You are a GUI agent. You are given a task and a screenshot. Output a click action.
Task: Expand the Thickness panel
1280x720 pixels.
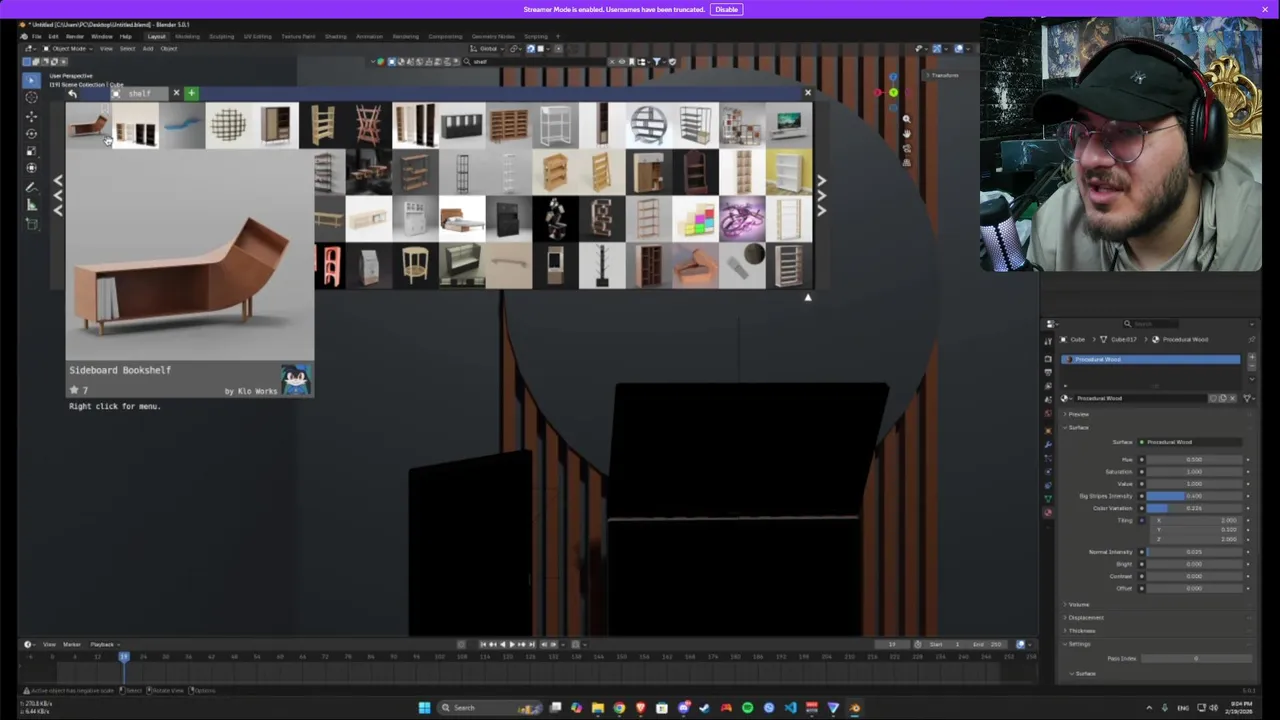[x=1081, y=630]
